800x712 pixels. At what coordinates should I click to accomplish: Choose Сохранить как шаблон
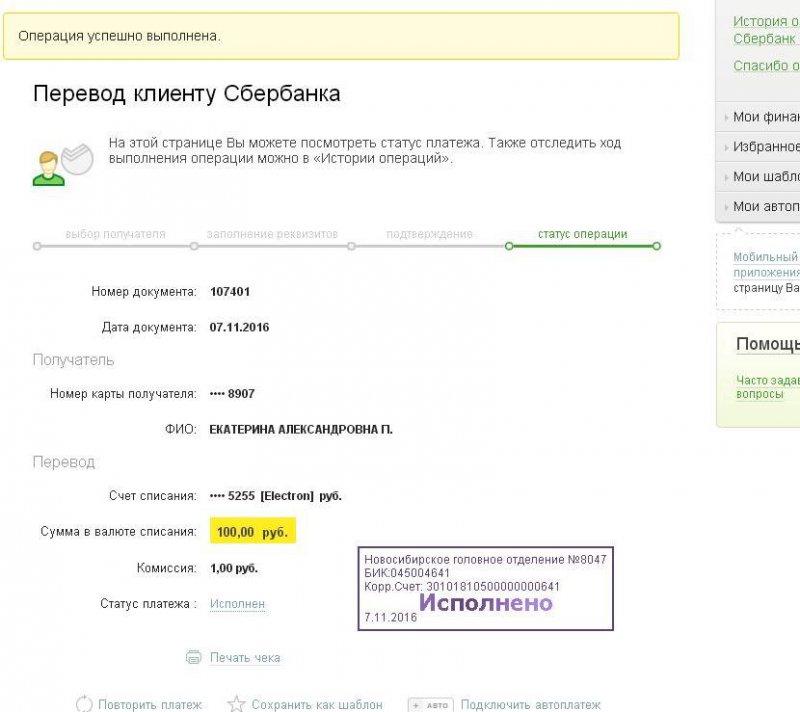point(317,704)
